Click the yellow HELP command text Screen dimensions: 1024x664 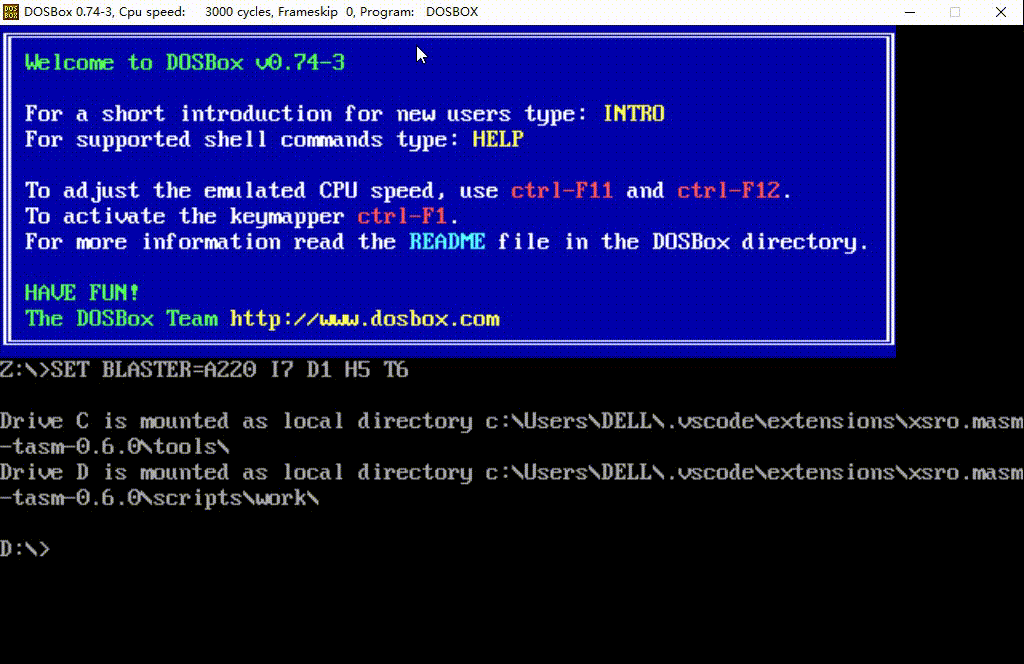click(x=498, y=139)
